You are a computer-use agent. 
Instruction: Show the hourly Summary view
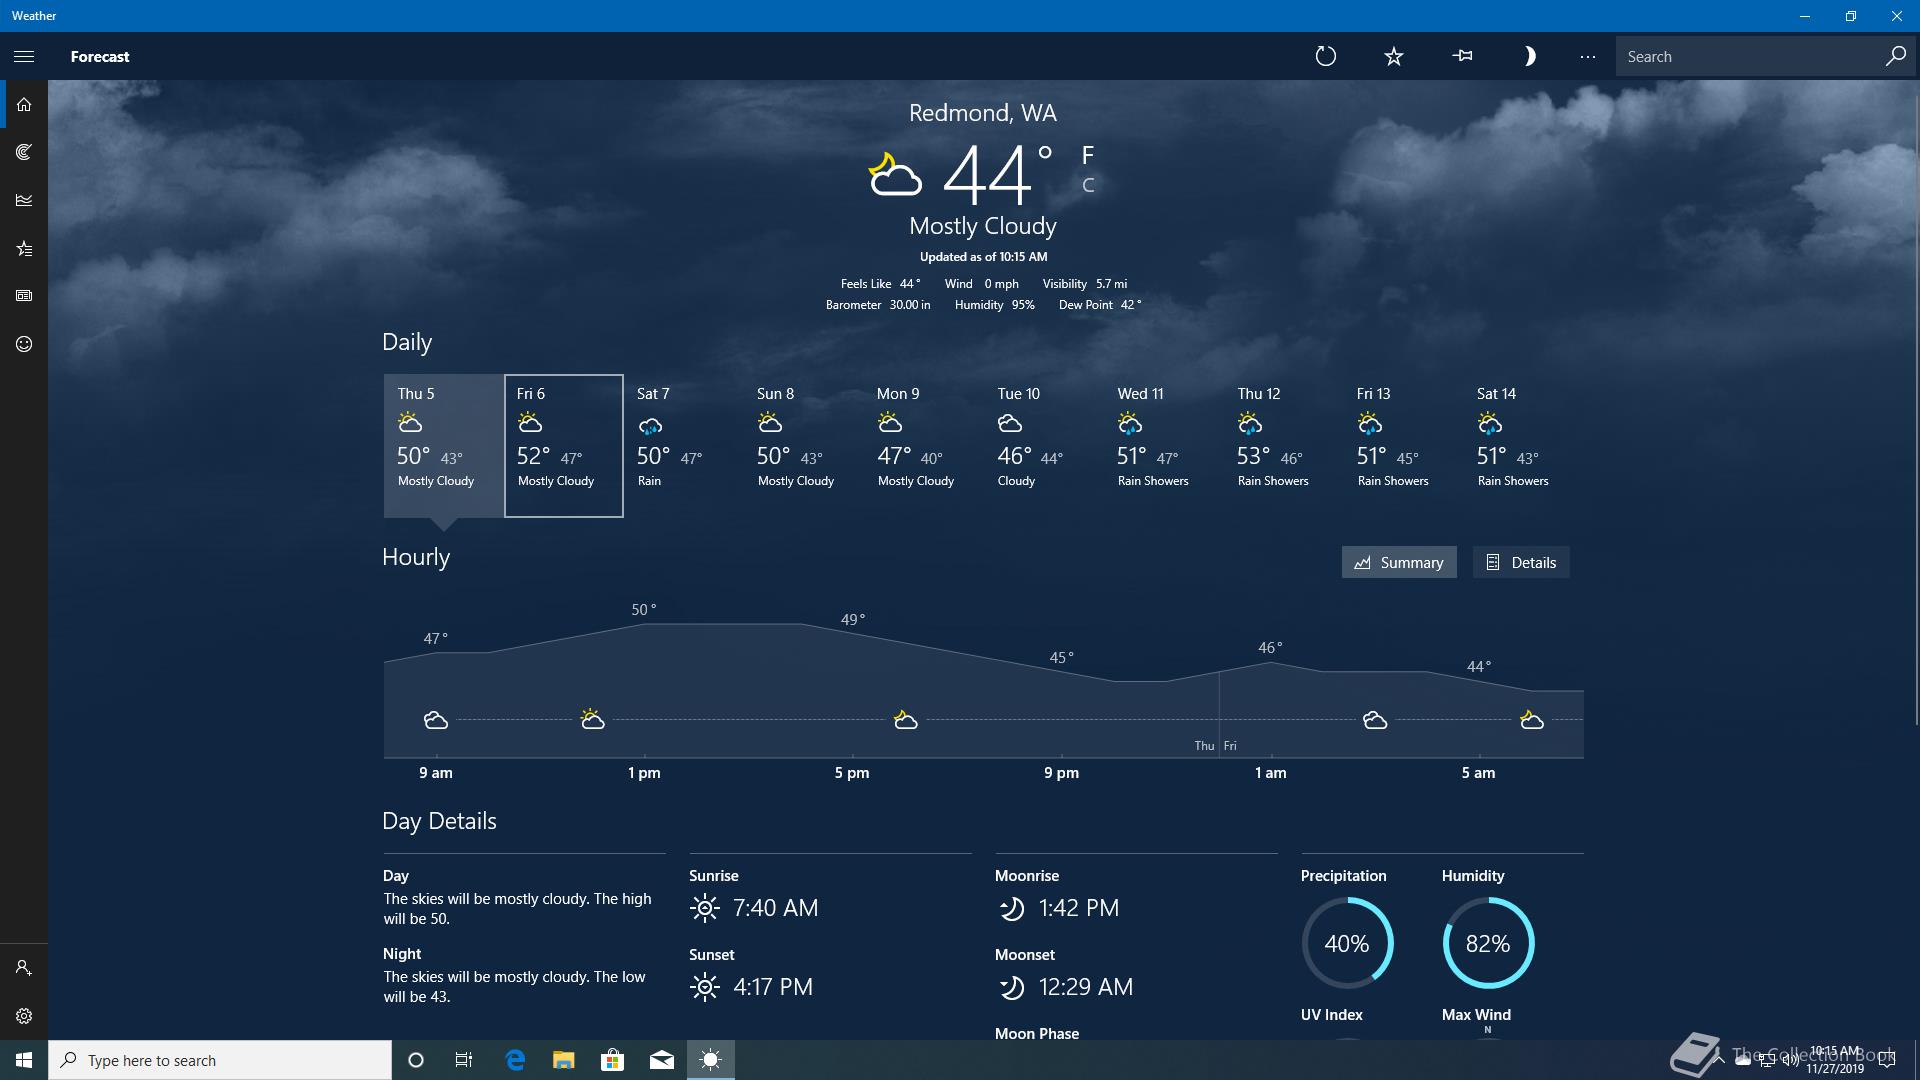(1398, 562)
